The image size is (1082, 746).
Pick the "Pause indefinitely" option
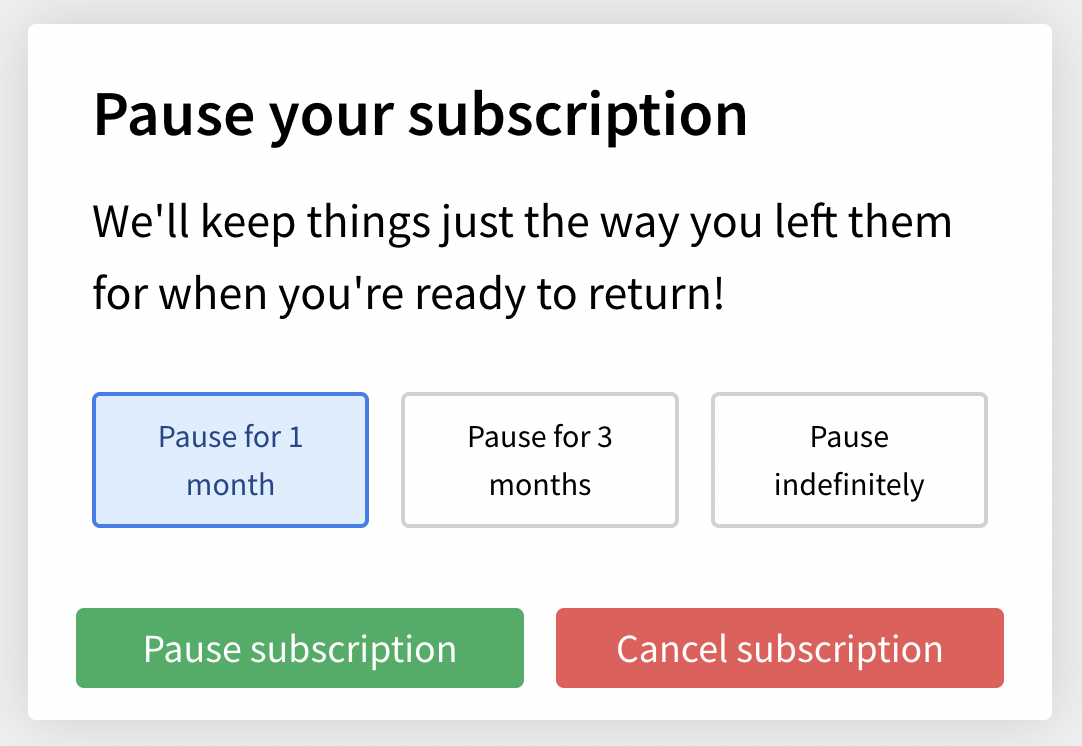tap(849, 460)
